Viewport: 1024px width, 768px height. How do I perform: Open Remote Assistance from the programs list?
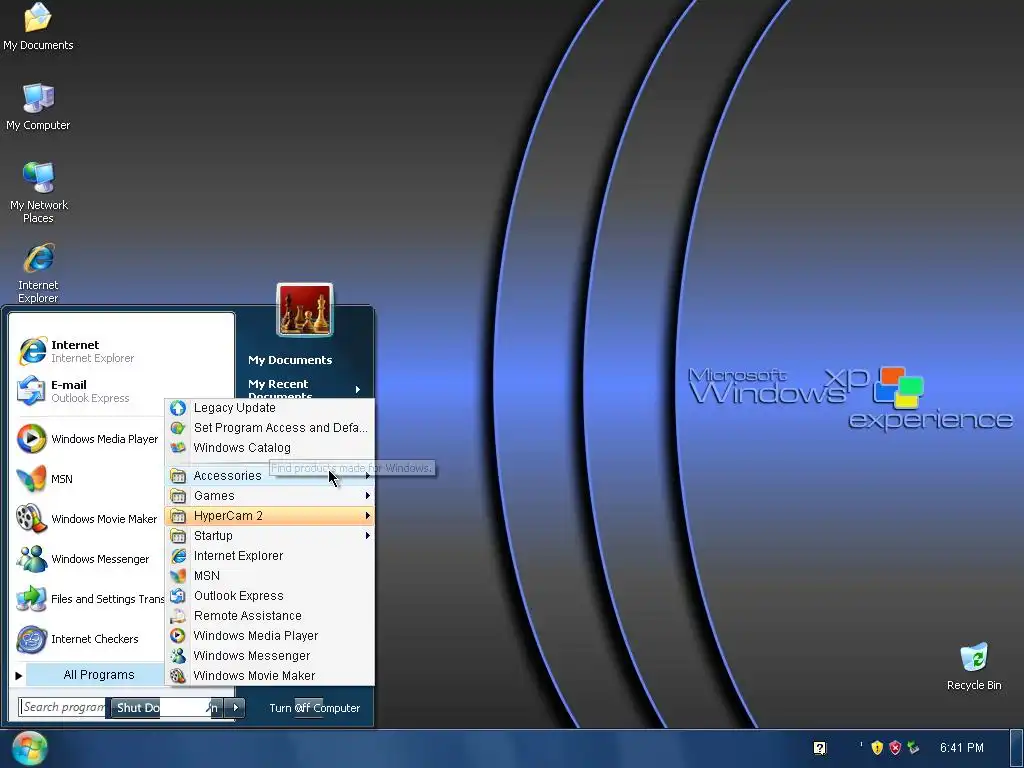coord(270,616)
